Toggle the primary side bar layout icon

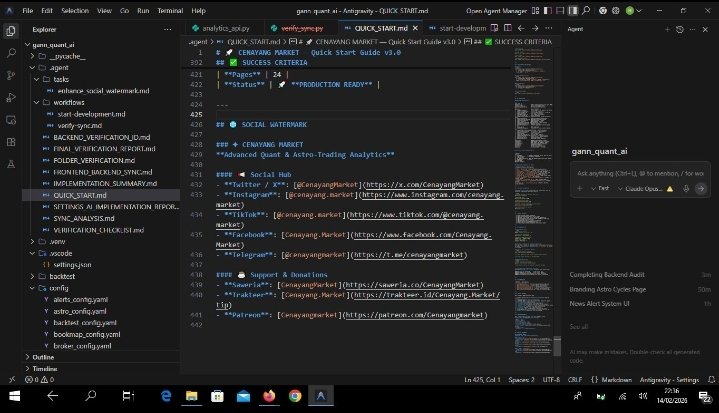548,10
